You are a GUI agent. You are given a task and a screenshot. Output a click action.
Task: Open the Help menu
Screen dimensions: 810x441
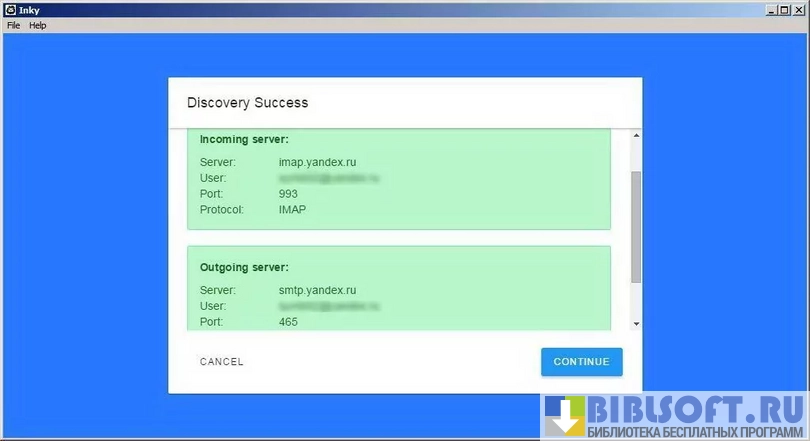[38, 25]
